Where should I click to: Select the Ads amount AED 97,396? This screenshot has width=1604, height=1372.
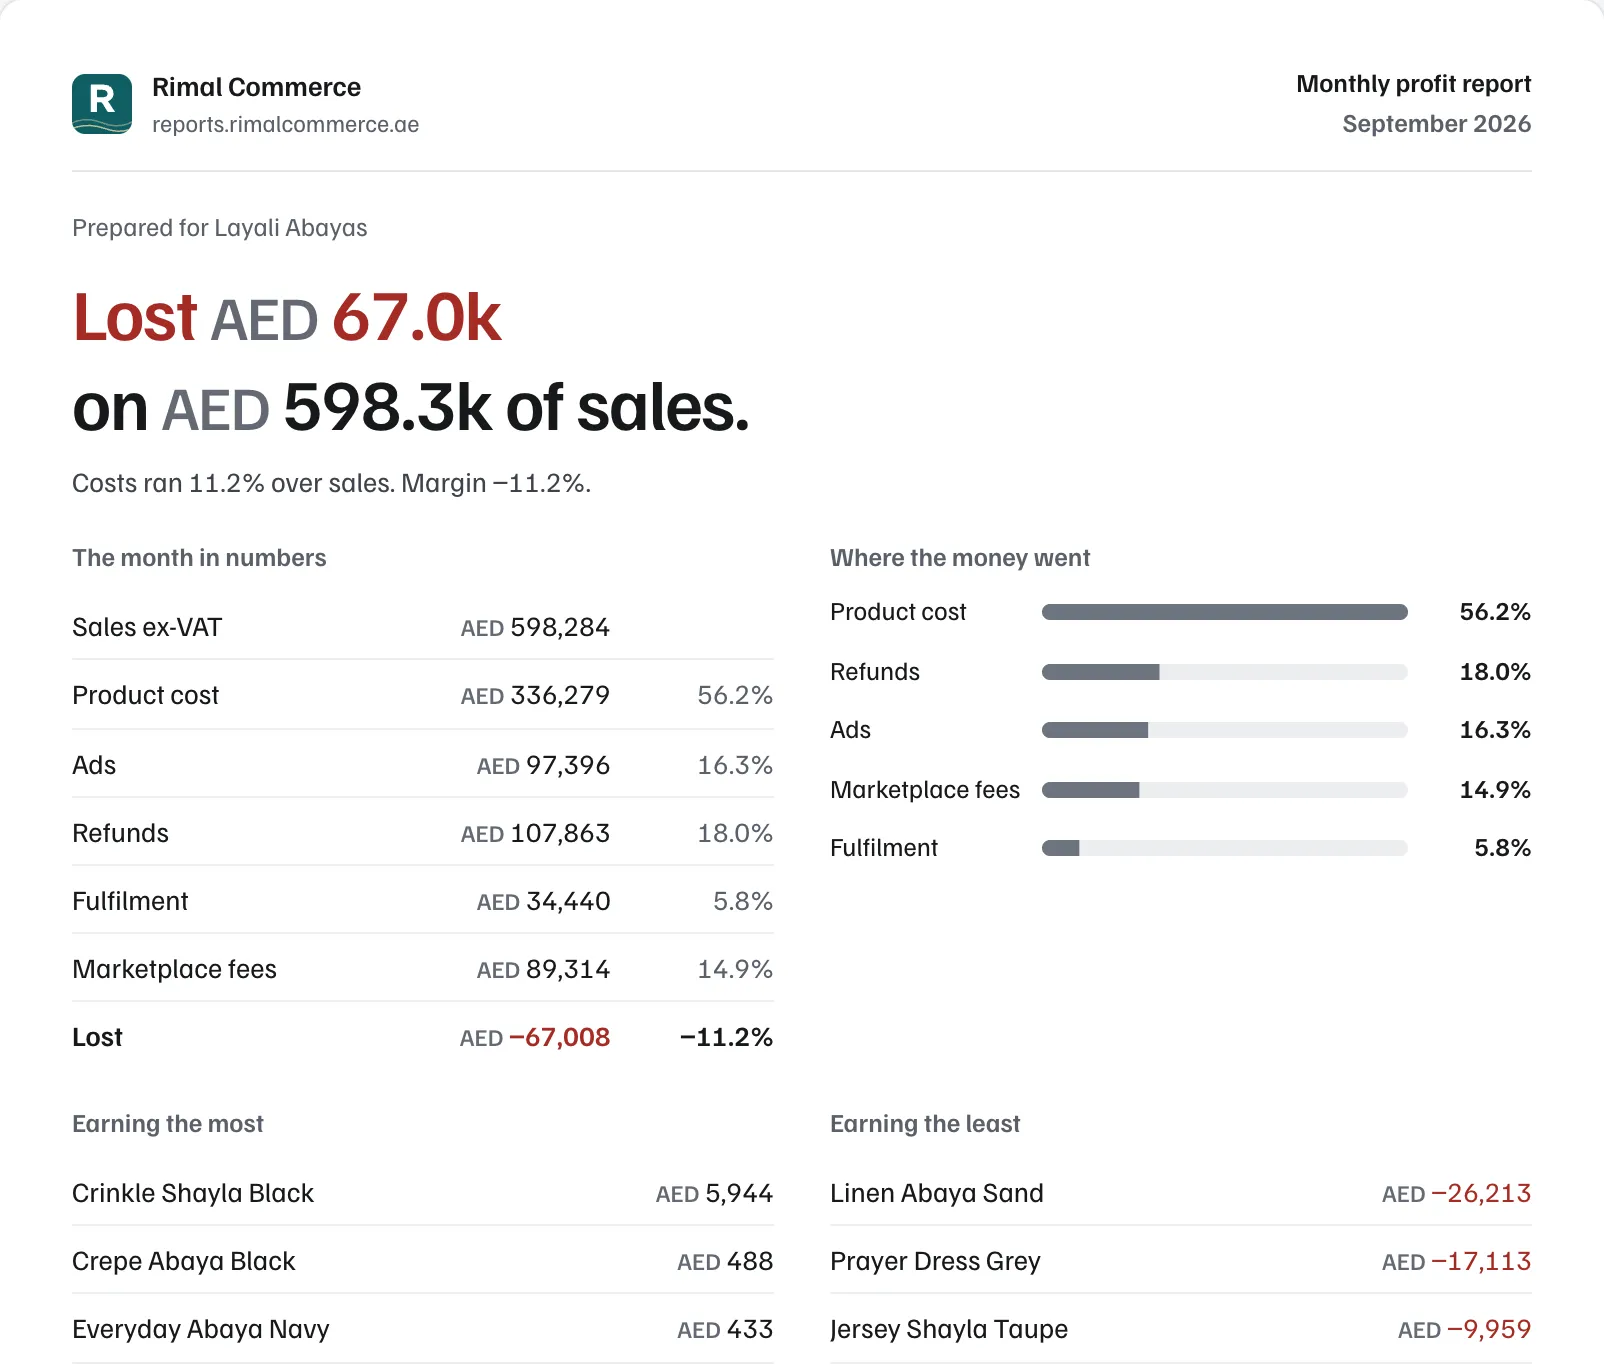click(543, 766)
